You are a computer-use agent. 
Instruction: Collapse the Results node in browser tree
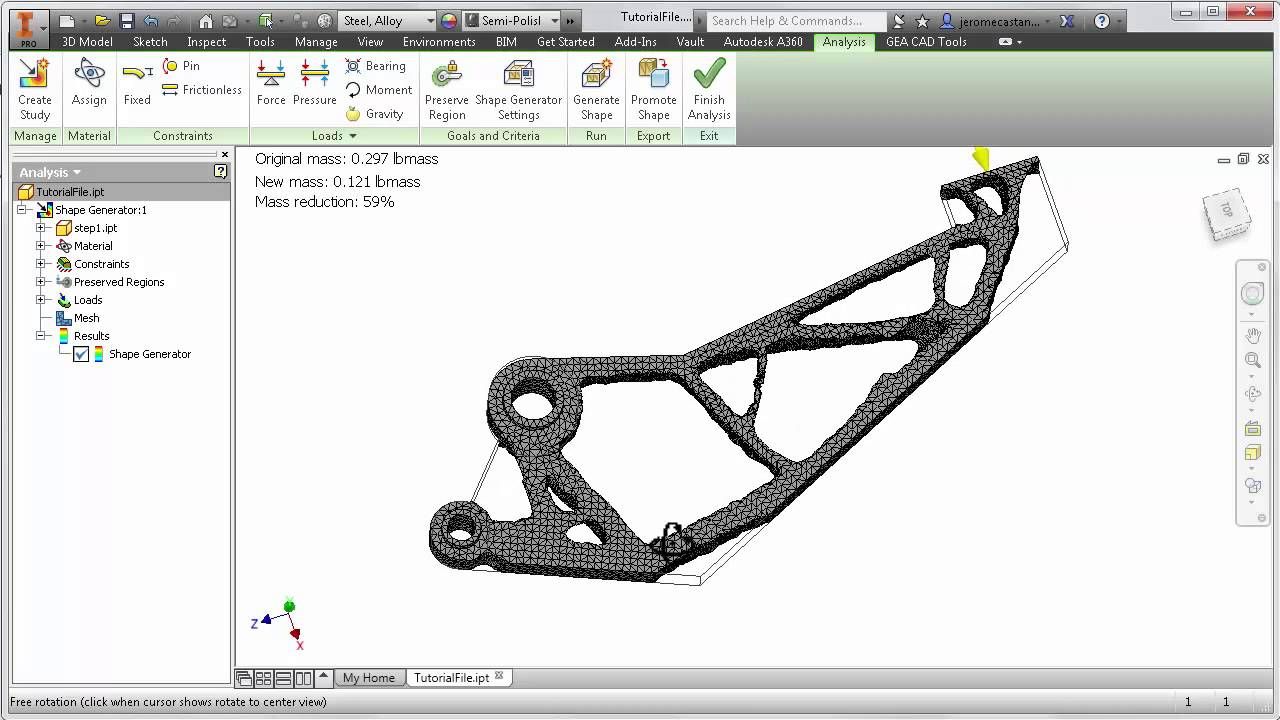coord(41,336)
